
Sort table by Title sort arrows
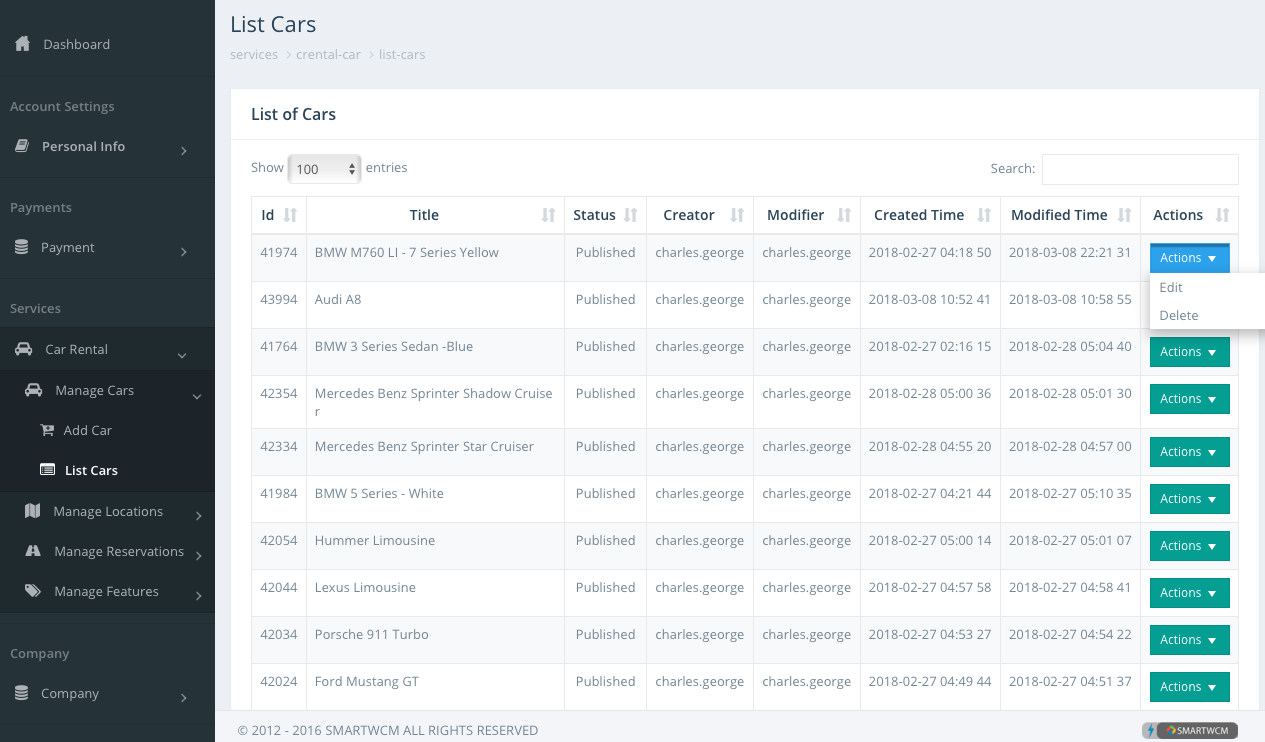point(549,215)
